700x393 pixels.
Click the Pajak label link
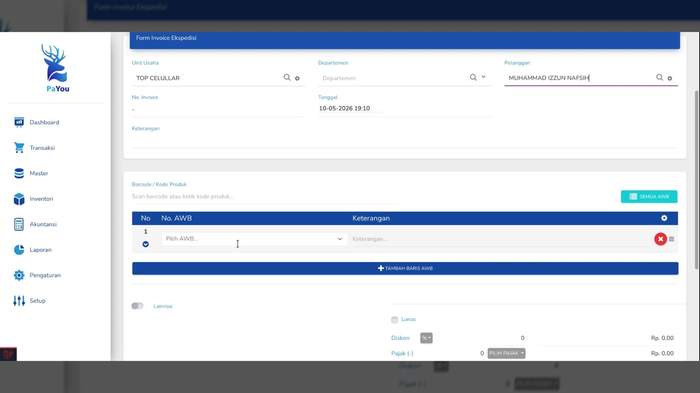coord(402,354)
